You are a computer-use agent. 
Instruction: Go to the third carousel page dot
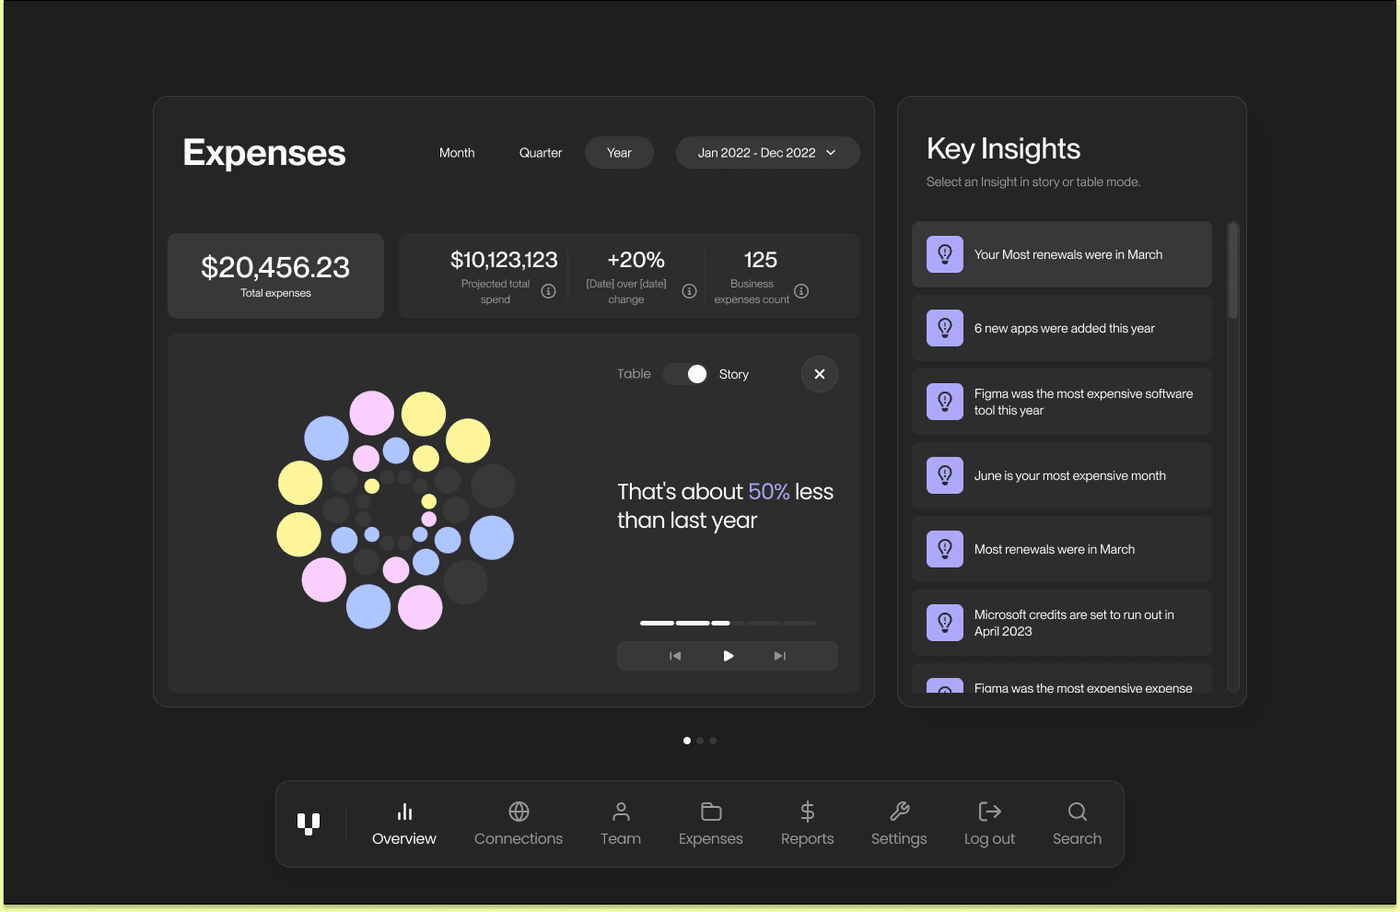point(713,741)
